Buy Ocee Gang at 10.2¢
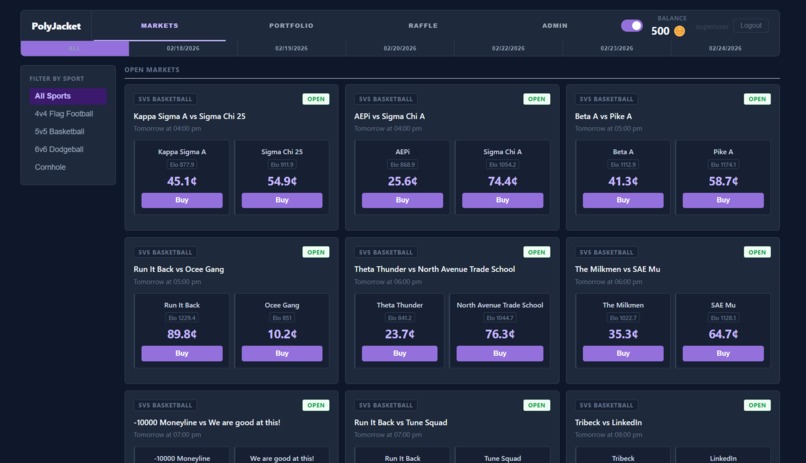806x463 pixels. 282,354
